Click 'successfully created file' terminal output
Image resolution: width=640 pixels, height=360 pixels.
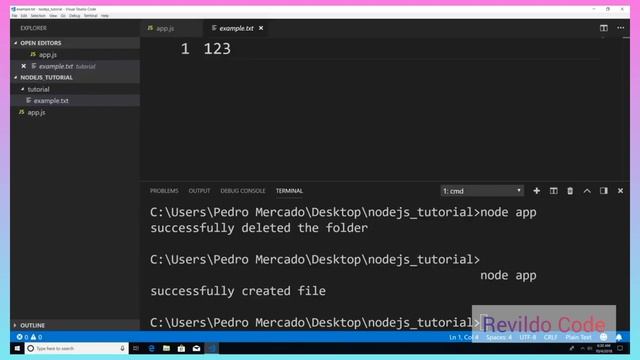(x=238, y=291)
